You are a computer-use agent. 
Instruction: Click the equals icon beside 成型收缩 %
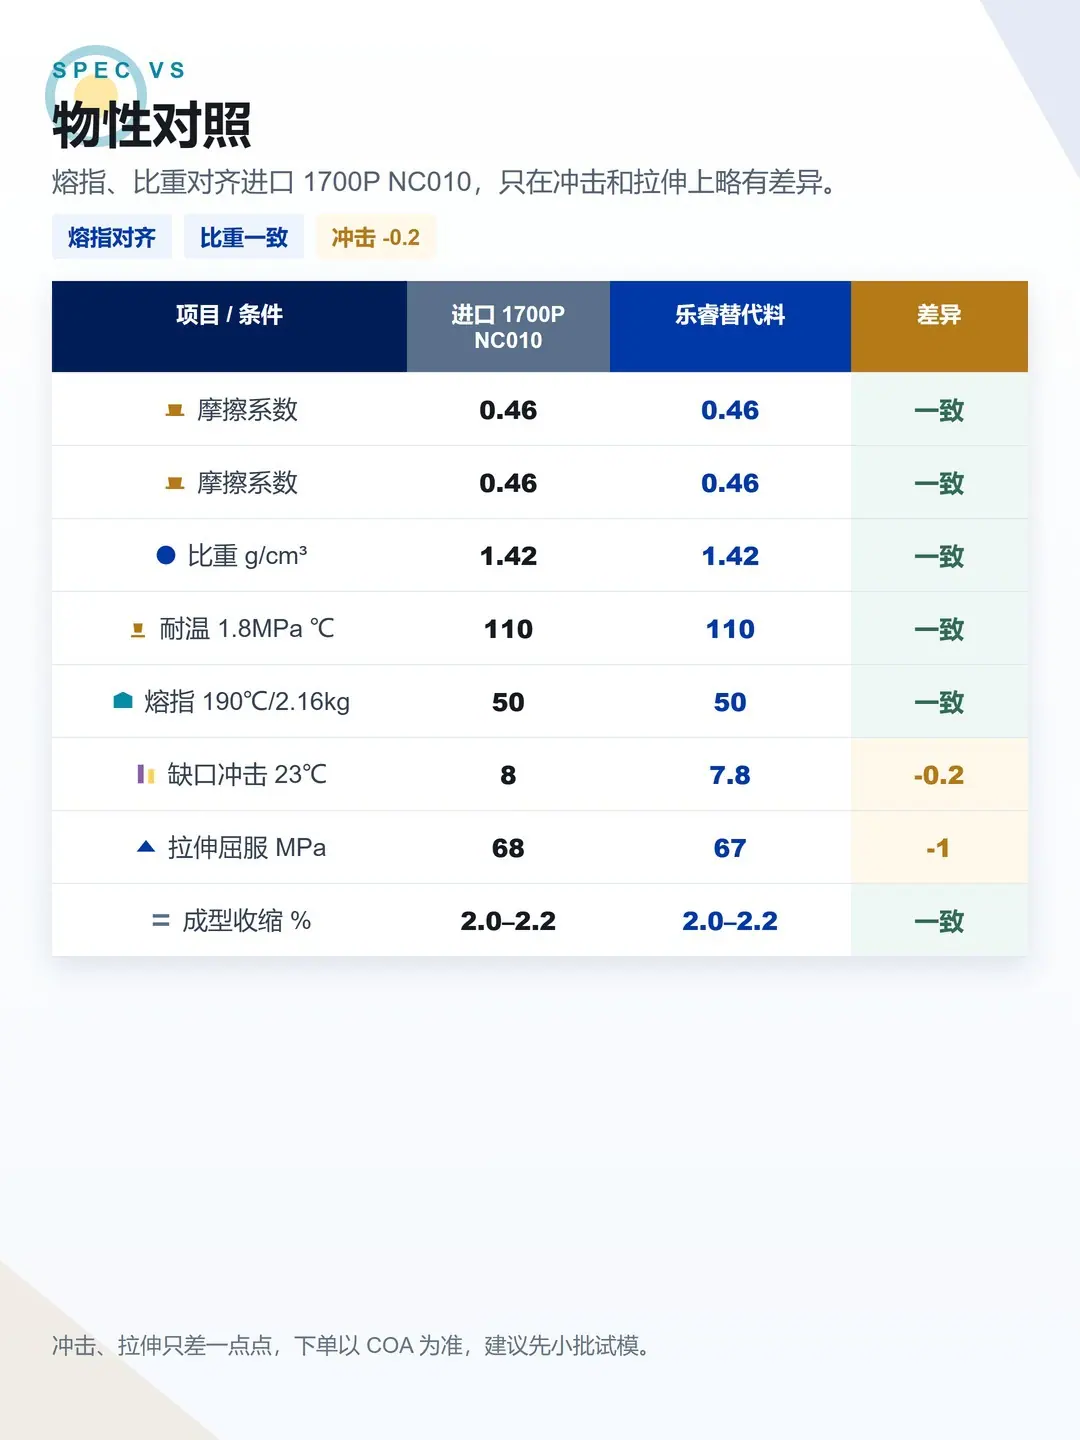[x=160, y=920]
